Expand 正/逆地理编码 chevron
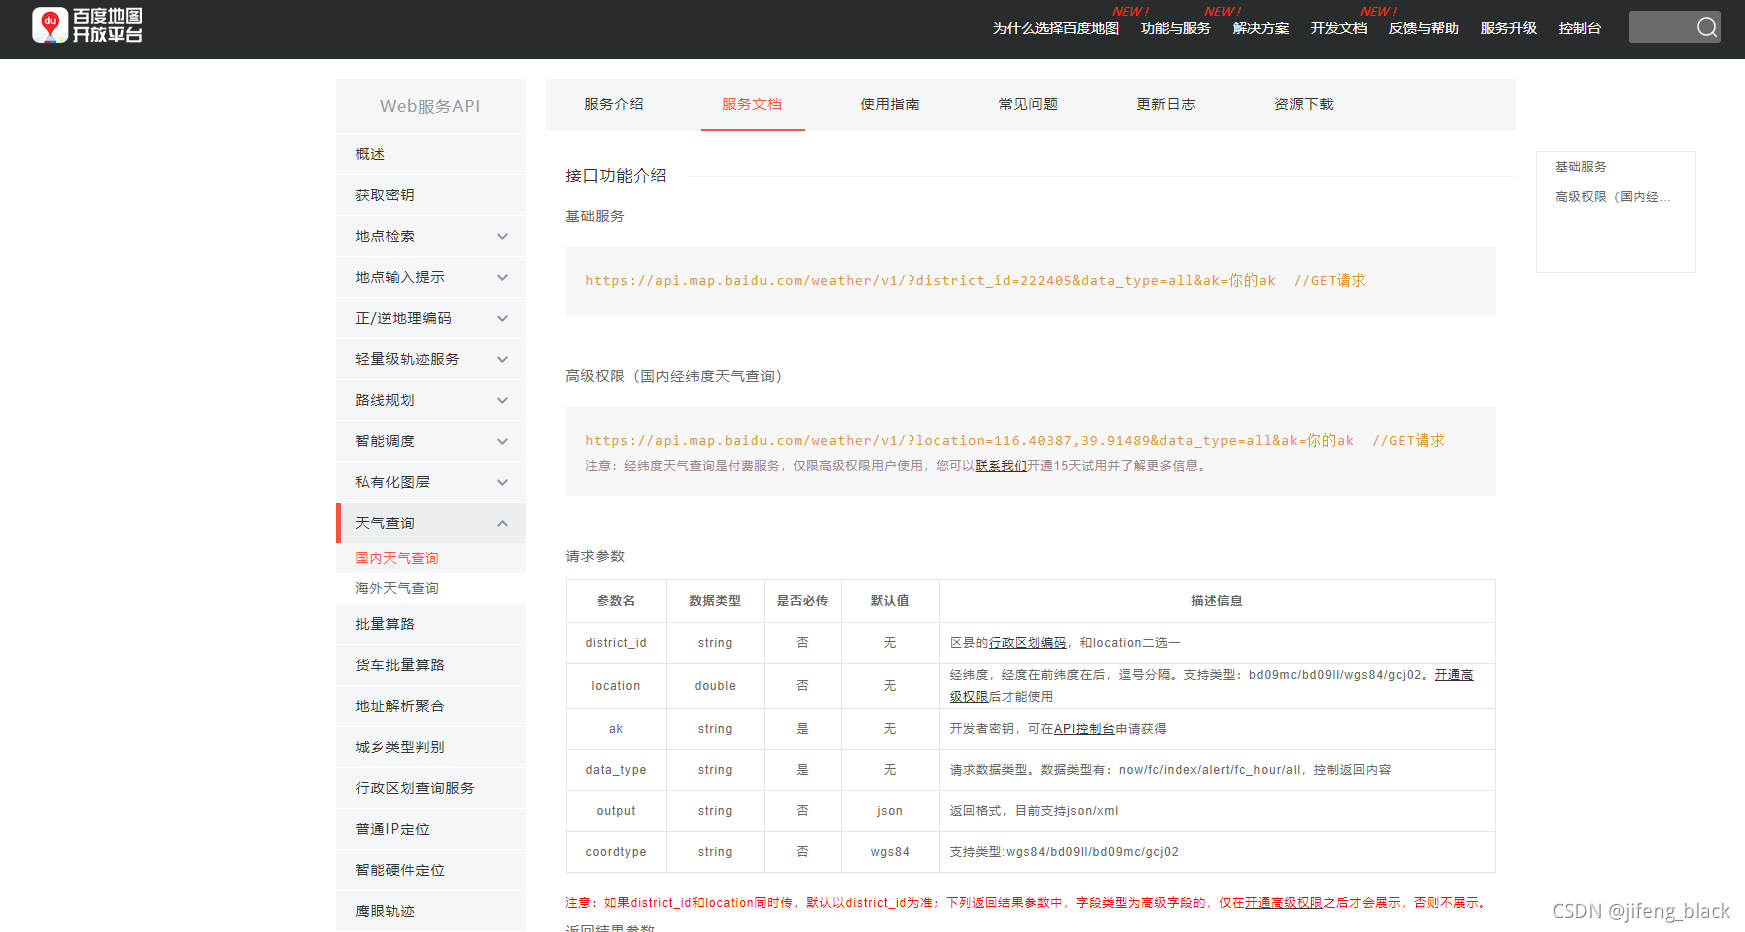This screenshot has width=1745, height=932. 502,319
